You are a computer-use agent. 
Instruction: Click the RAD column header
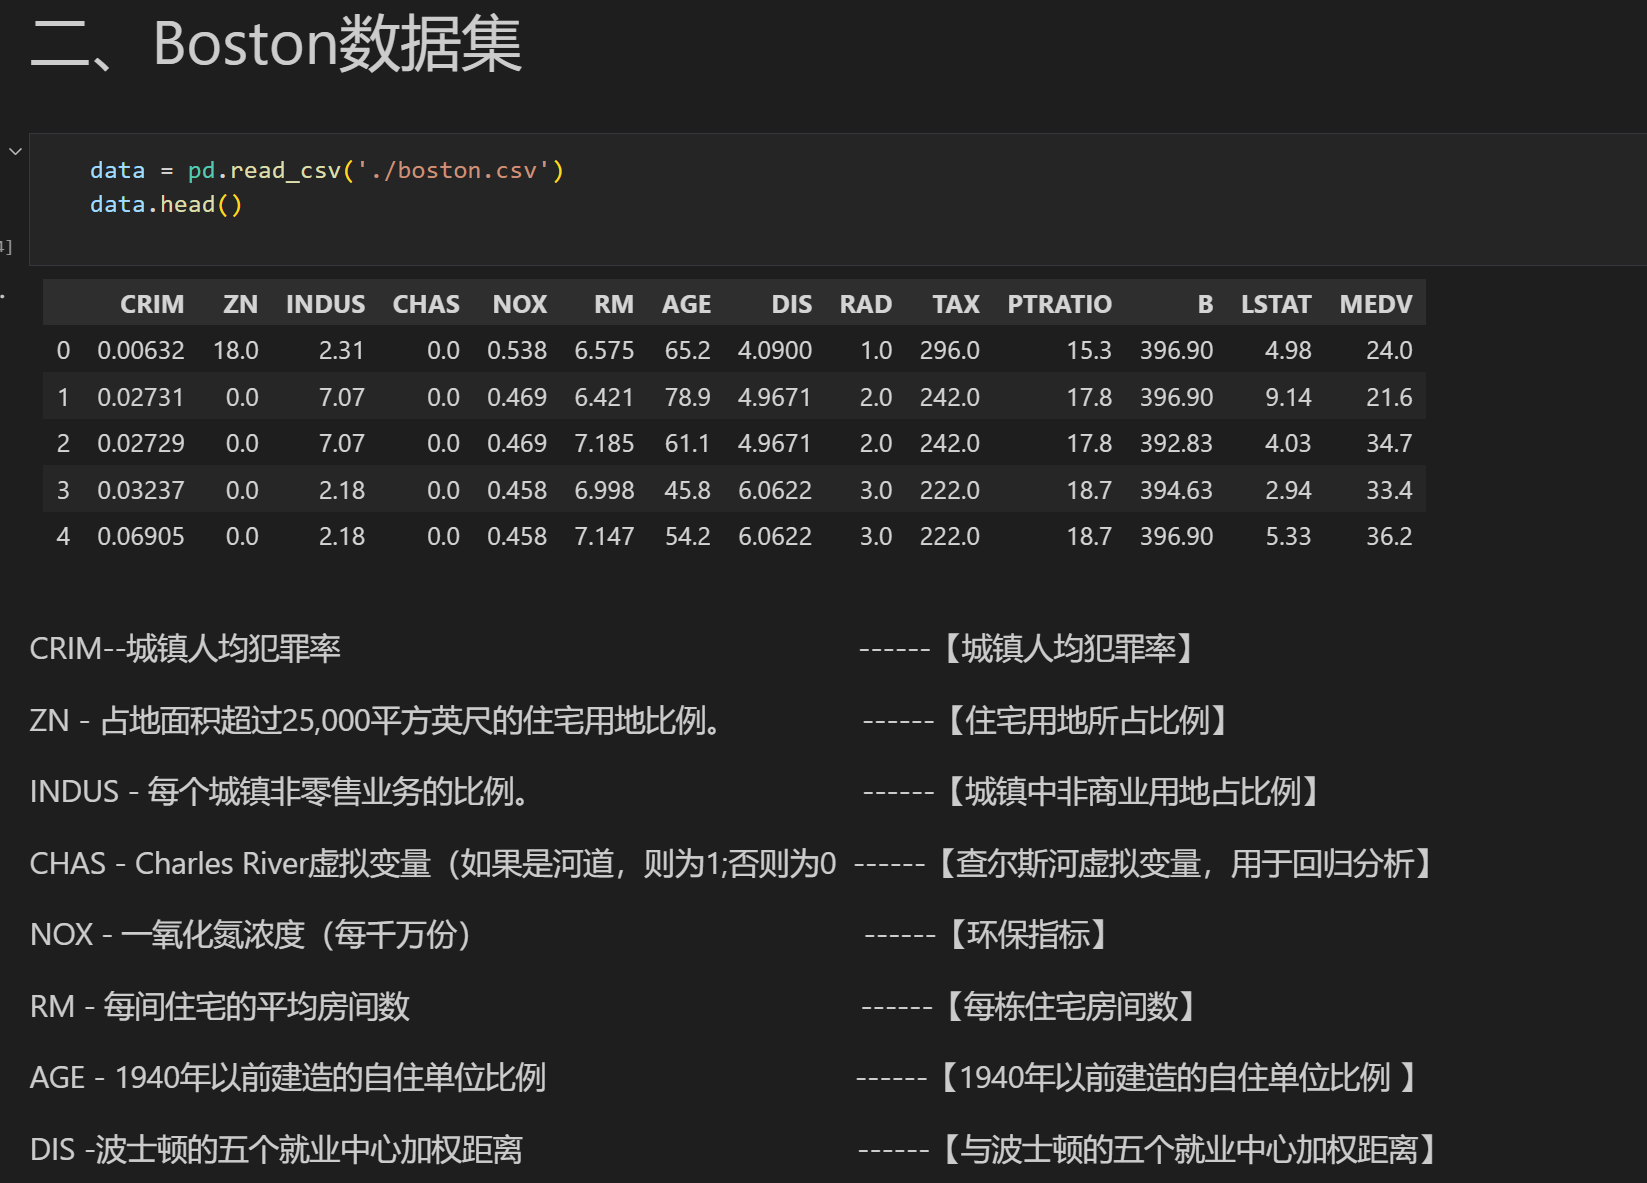pyautogui.click(x=866, y=304)
